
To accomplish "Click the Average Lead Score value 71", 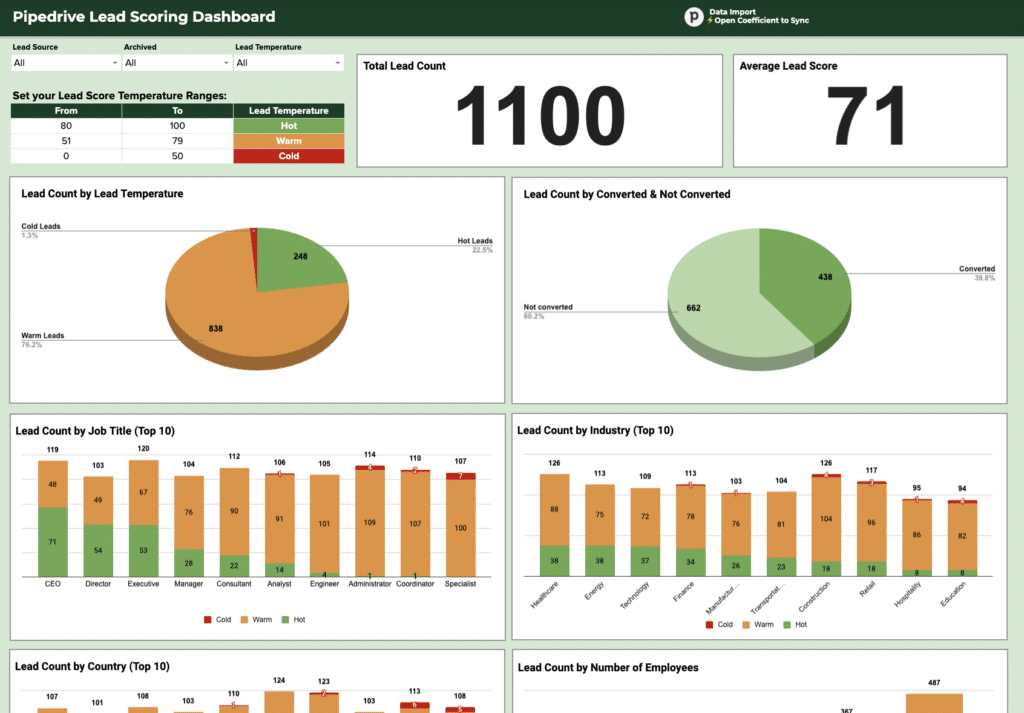I will [867, 116].
